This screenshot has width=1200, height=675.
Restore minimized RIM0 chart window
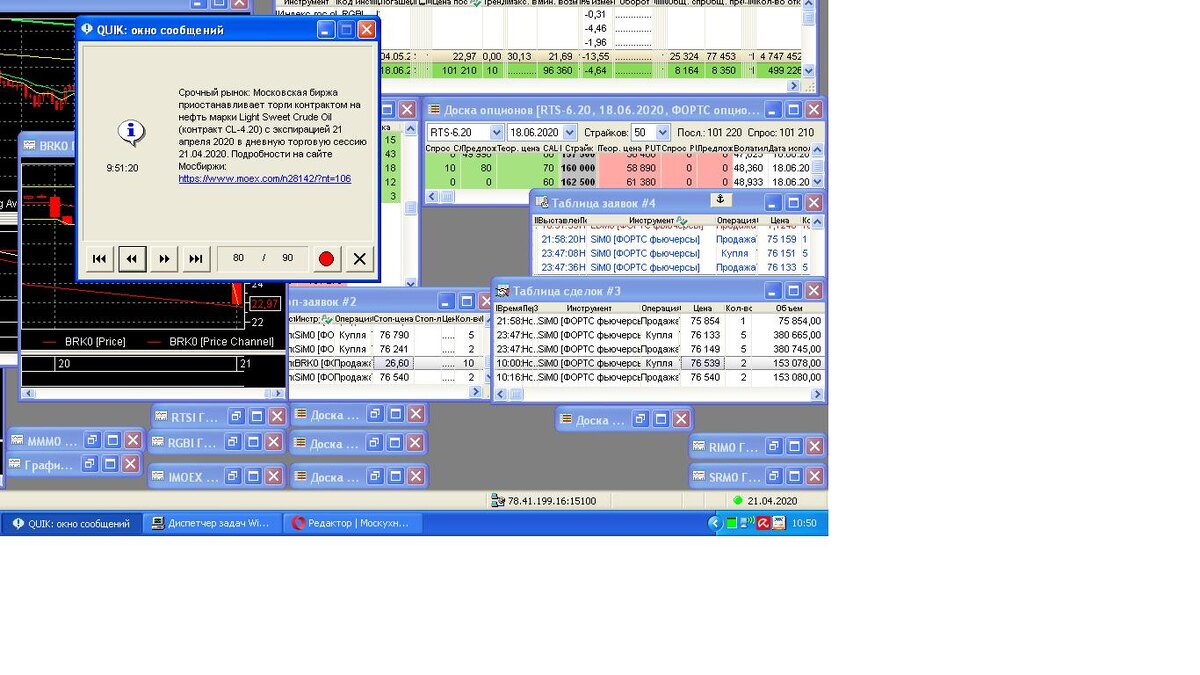click(x=774, y=447)
